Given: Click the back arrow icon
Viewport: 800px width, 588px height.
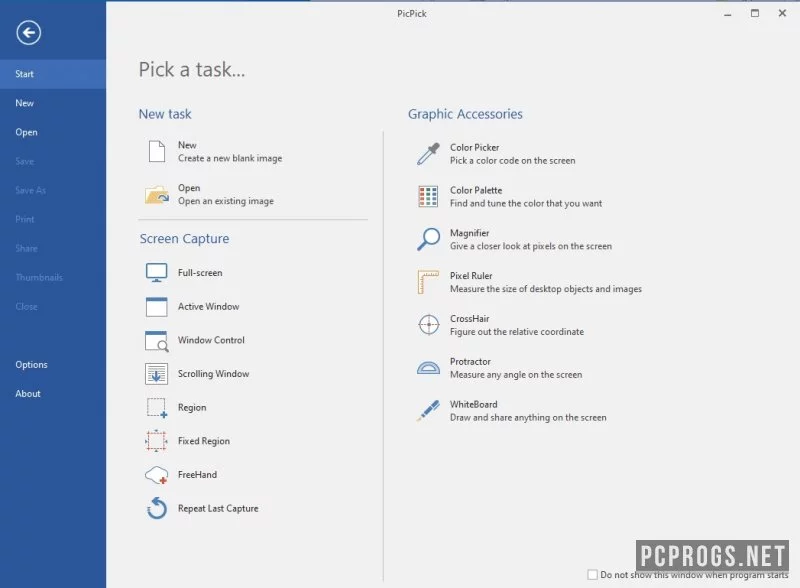Looking at the screenshot, I should pyautogui.click(x=29, y=33).
